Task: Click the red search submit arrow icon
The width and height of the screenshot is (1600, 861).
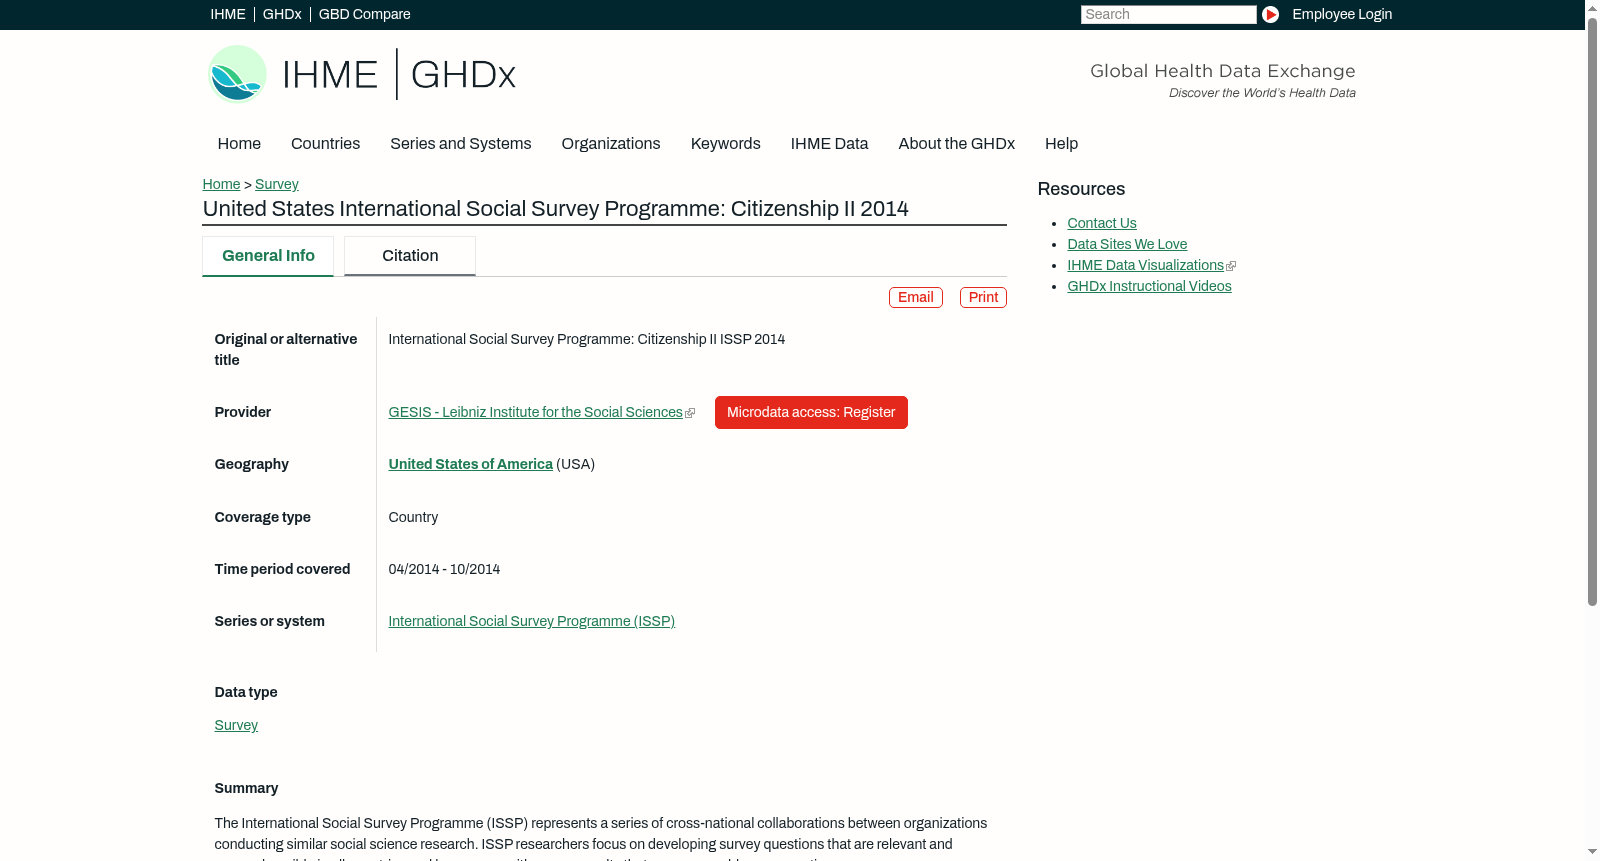Action: tap(1270, 14)
